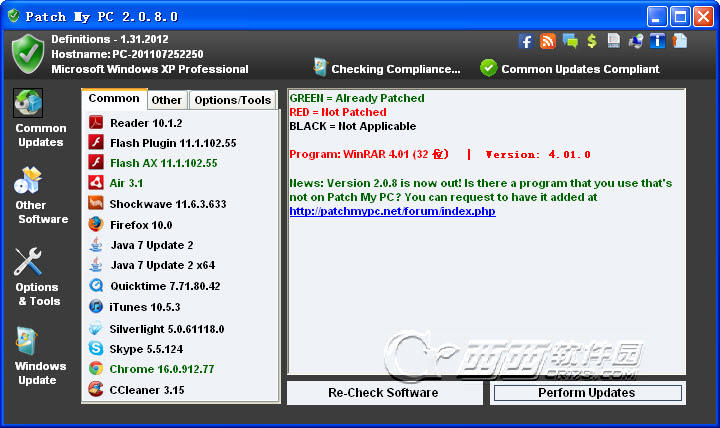Click the Firefox 10.0 icon
Viewport: 720px width, 428px height.
[96, 224]
